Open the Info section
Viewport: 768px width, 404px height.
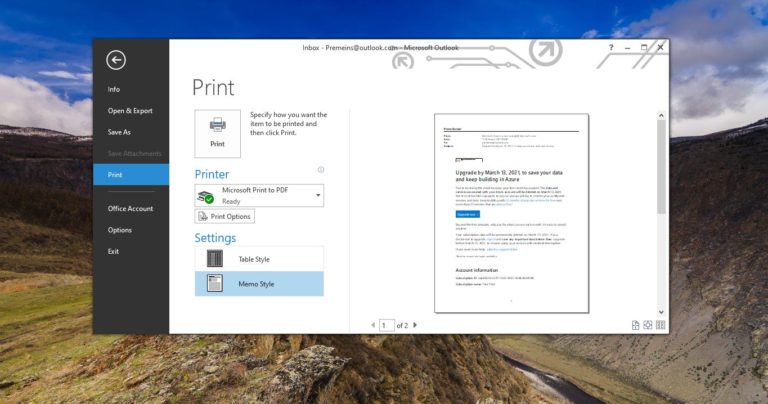114,89
